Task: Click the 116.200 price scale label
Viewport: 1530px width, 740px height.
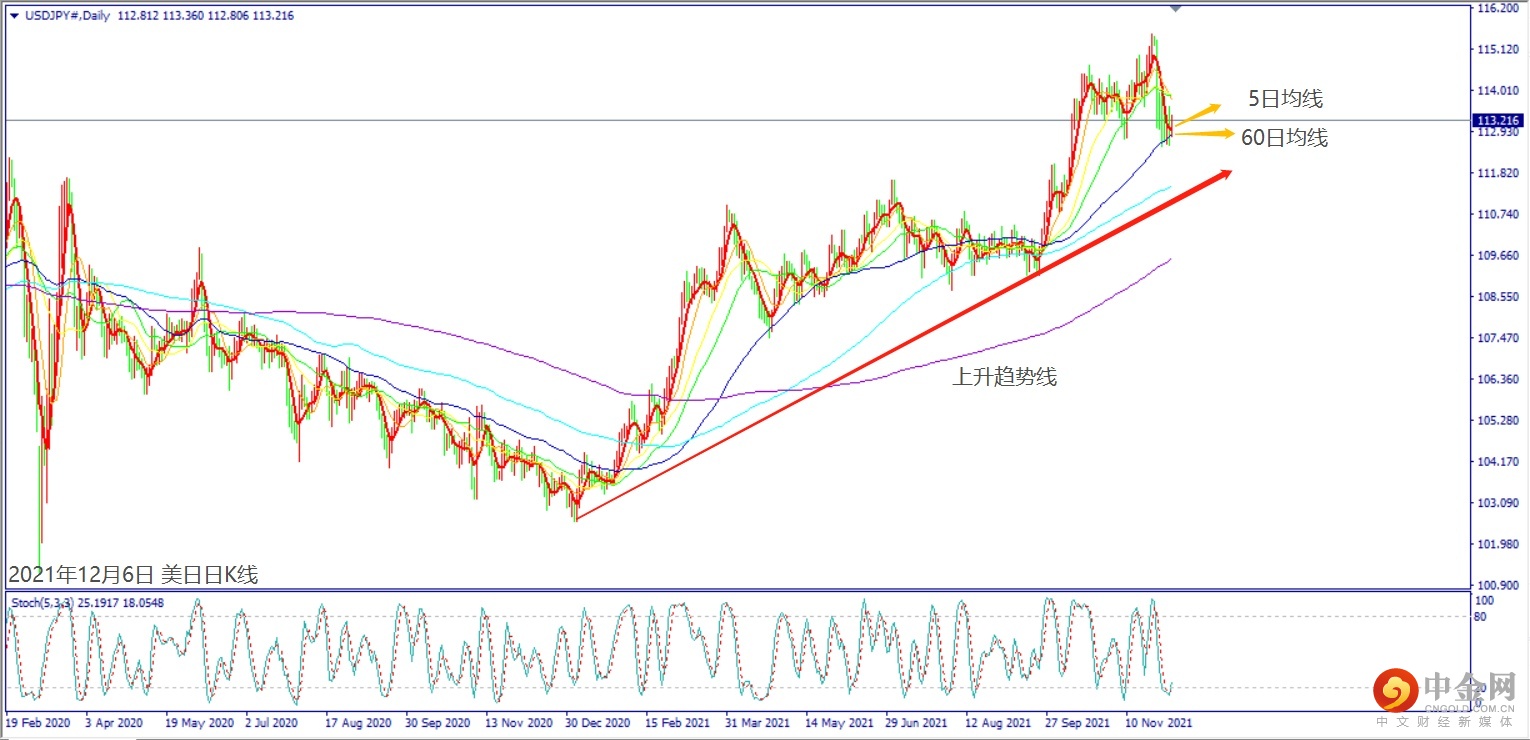Action: 1498,8
